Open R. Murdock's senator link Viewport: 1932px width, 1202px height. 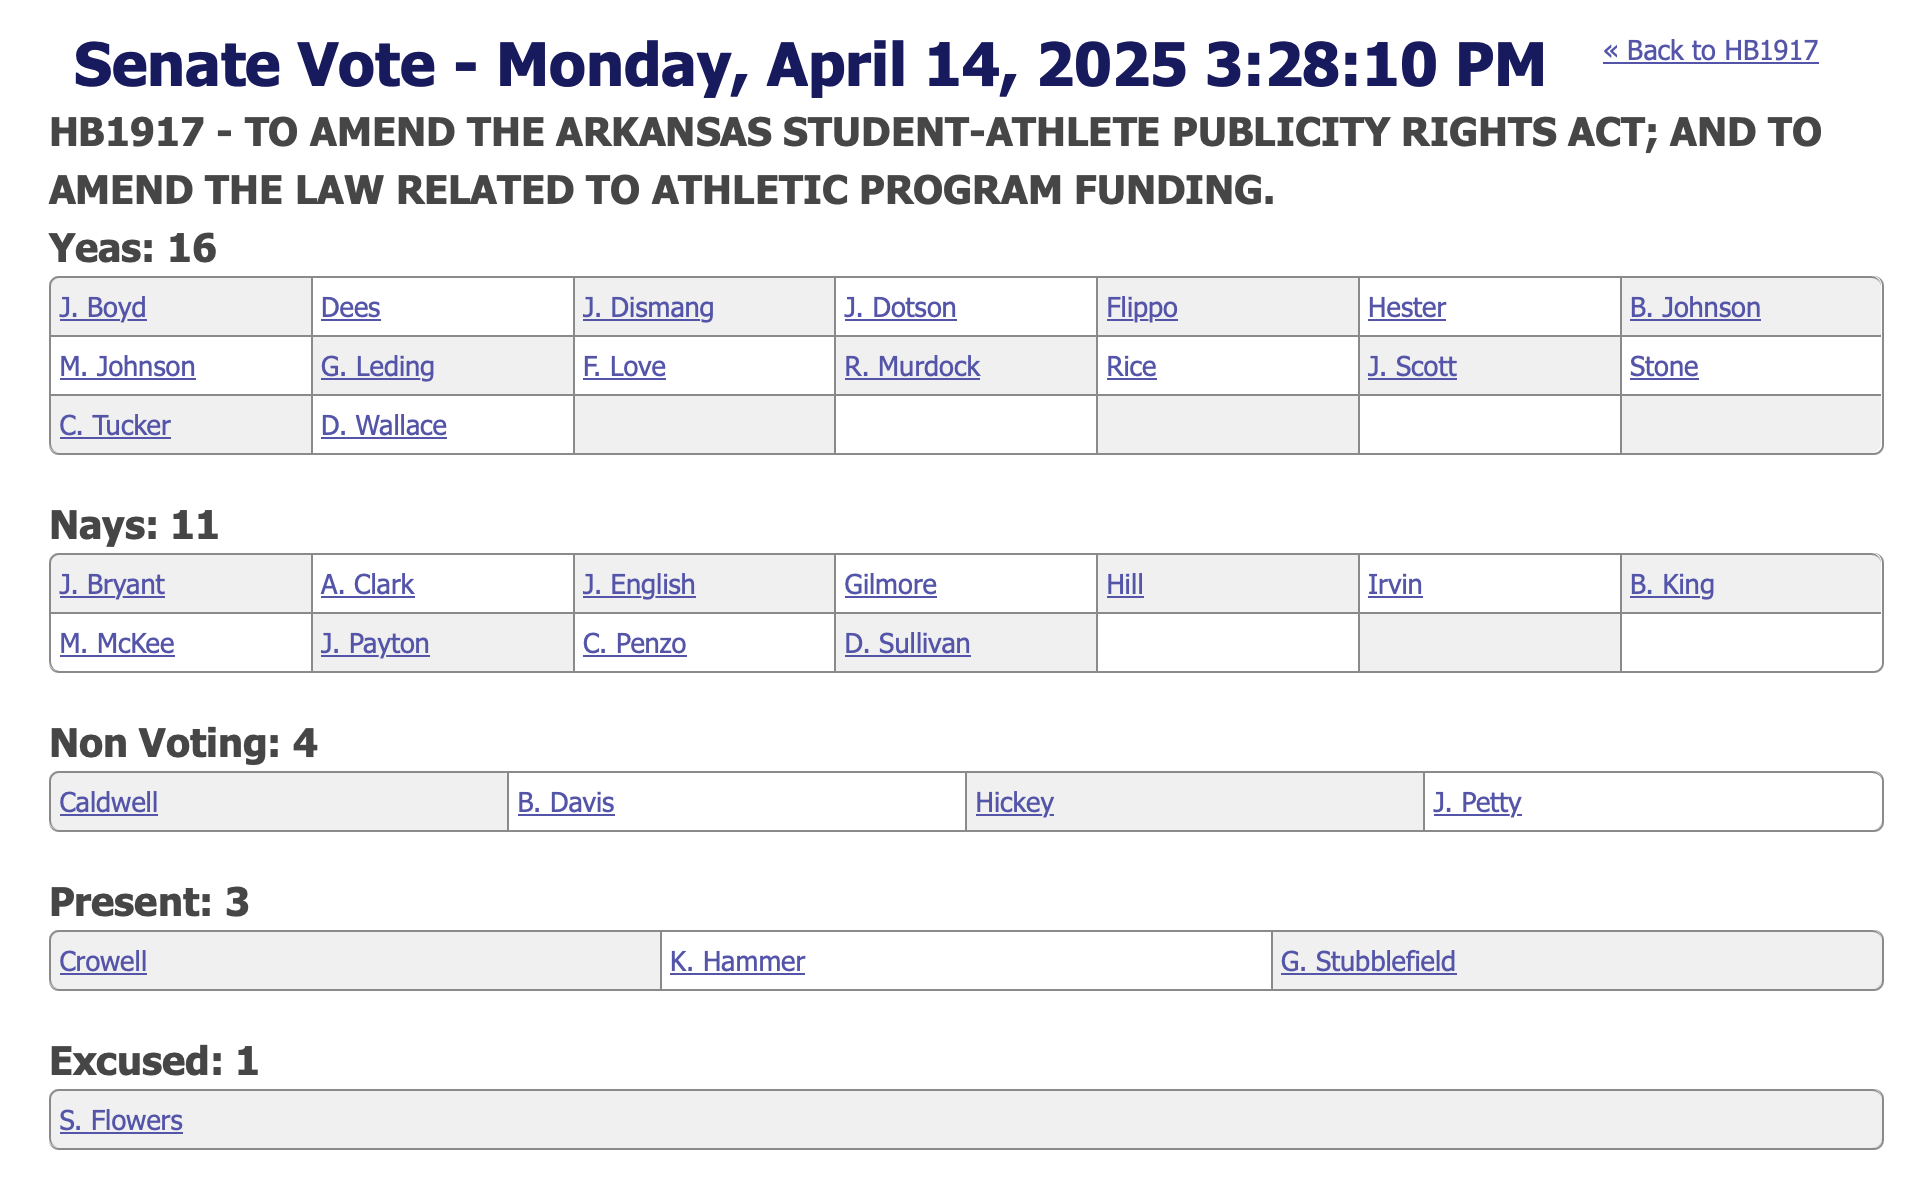click(912, 366)
